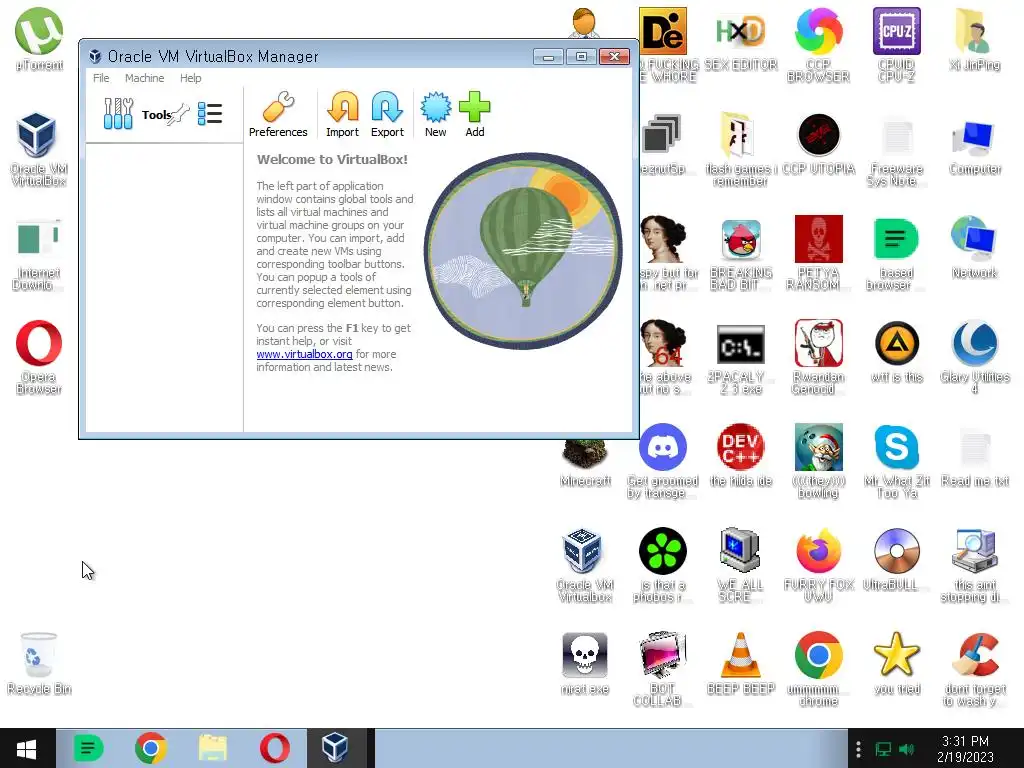1024x768 pixels.
Task: Open the taskbar clock and date
Action: (965, 749)
